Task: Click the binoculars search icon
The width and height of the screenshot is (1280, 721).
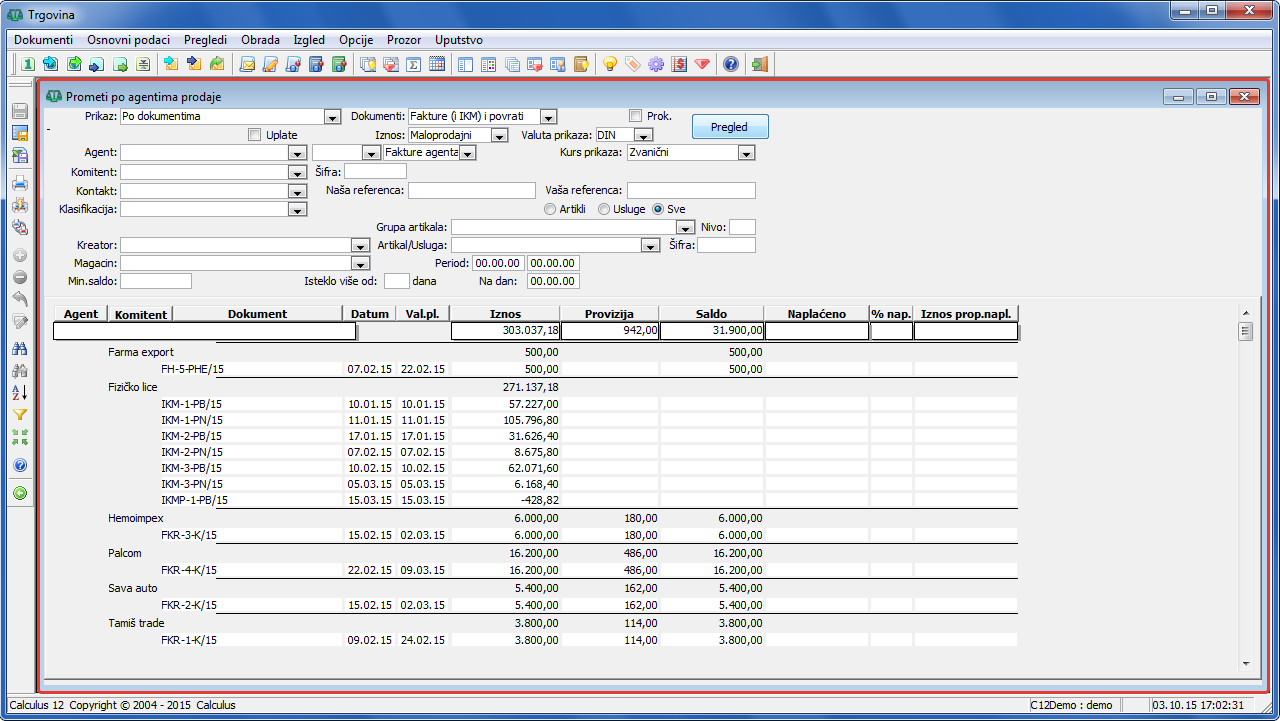Action: 19,348
